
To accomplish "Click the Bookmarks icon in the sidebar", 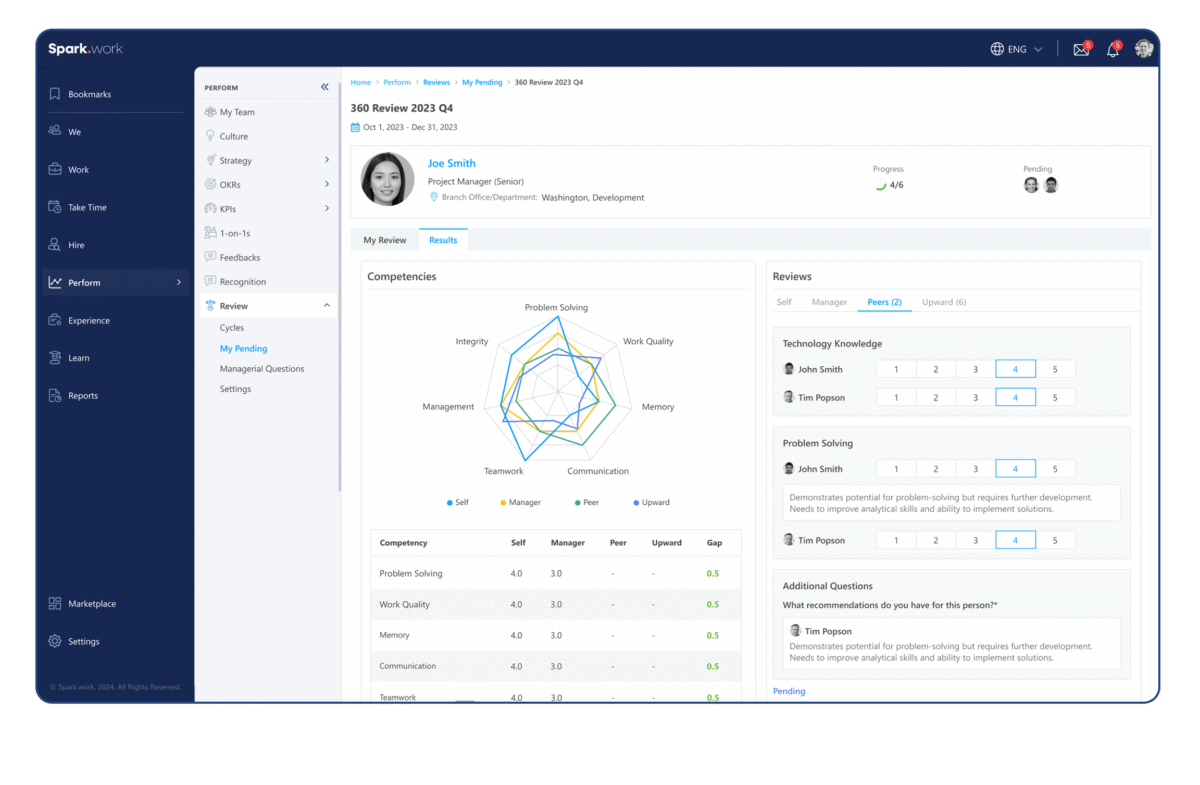I will tap(55, 94).
